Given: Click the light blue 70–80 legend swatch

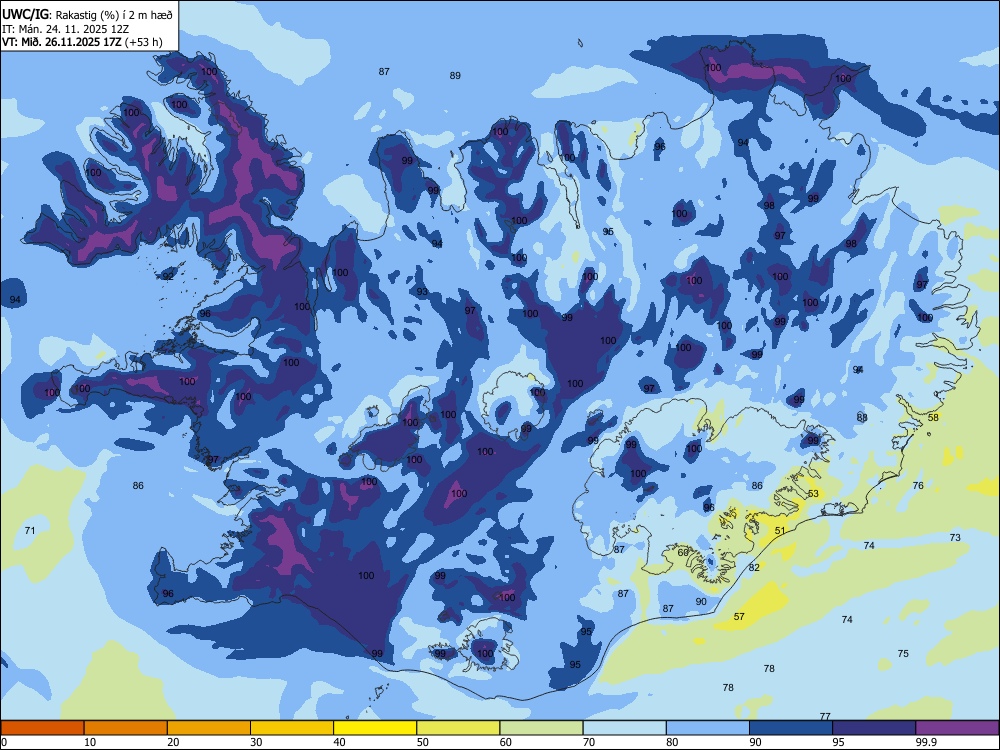Looking at the screenshot, I should tap(625, 728).
